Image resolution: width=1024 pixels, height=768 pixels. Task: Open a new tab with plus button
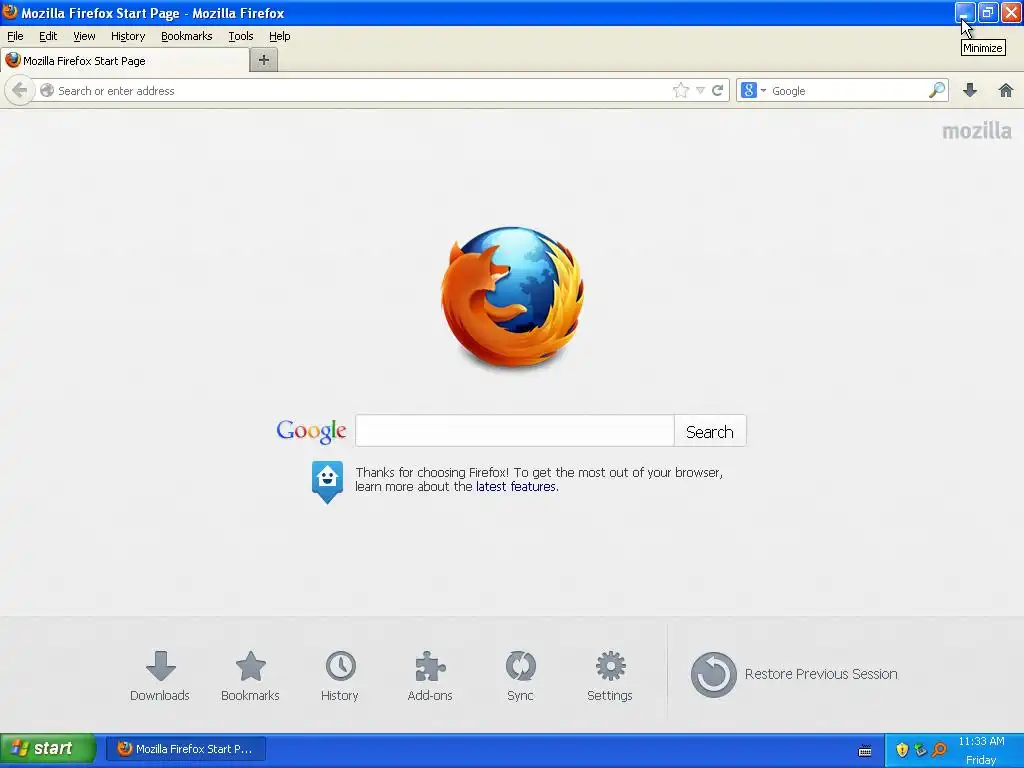264,60
